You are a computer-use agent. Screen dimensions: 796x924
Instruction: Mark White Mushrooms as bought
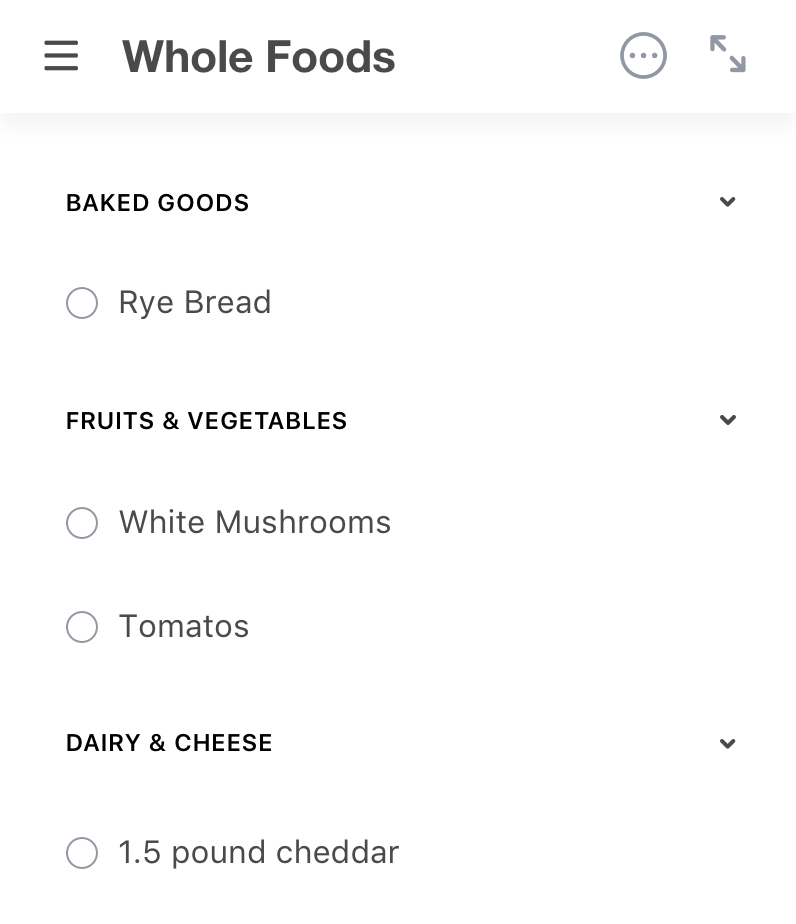click(x=82, y=523)
